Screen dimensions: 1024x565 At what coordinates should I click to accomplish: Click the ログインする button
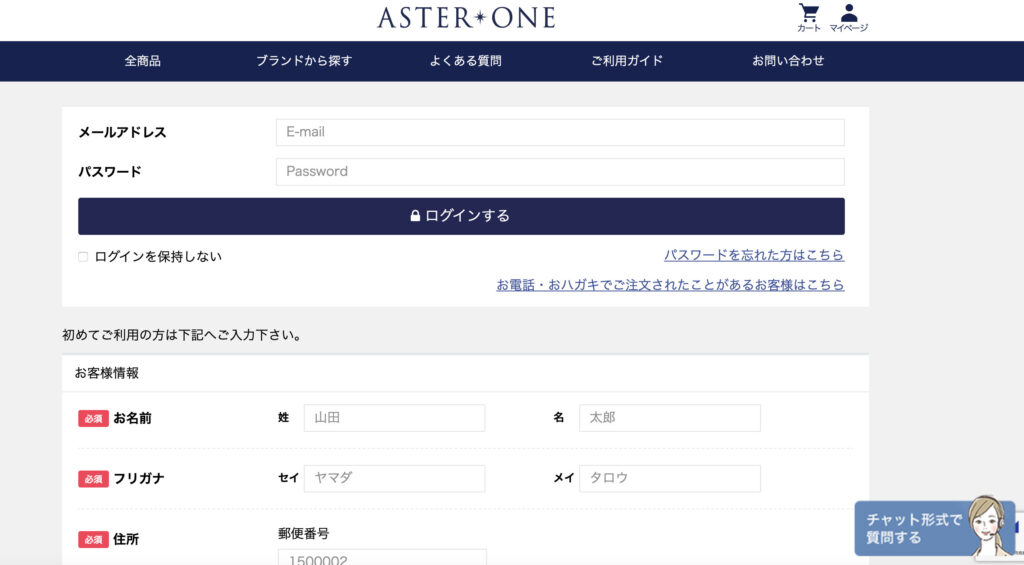[461, 216]
